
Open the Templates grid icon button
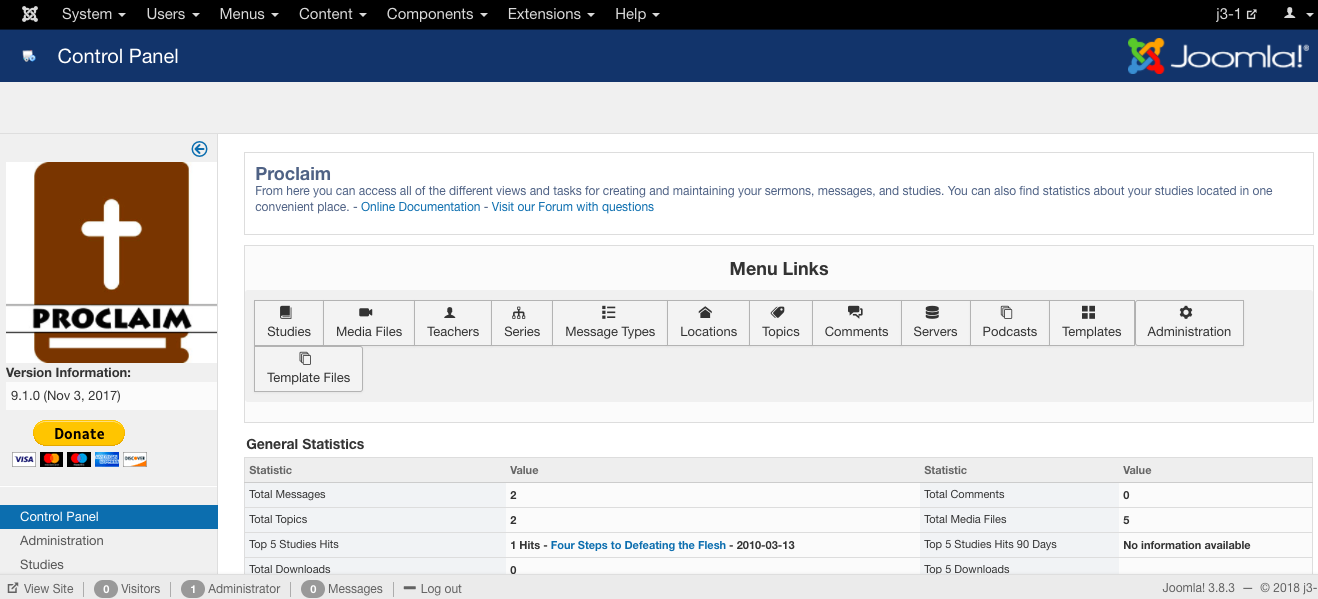(x=1092, y=323)
